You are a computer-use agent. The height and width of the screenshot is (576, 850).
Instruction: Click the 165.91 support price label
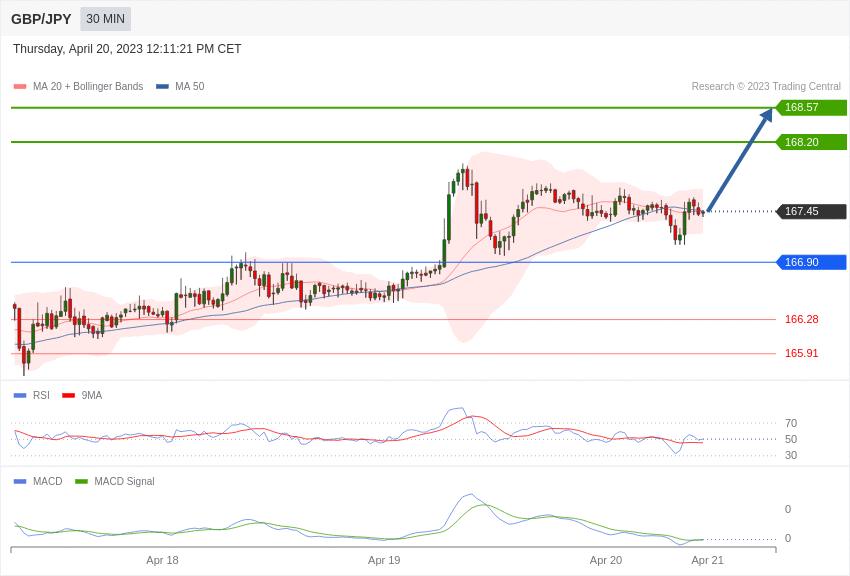pyautogui.click(x=802, y=353)
